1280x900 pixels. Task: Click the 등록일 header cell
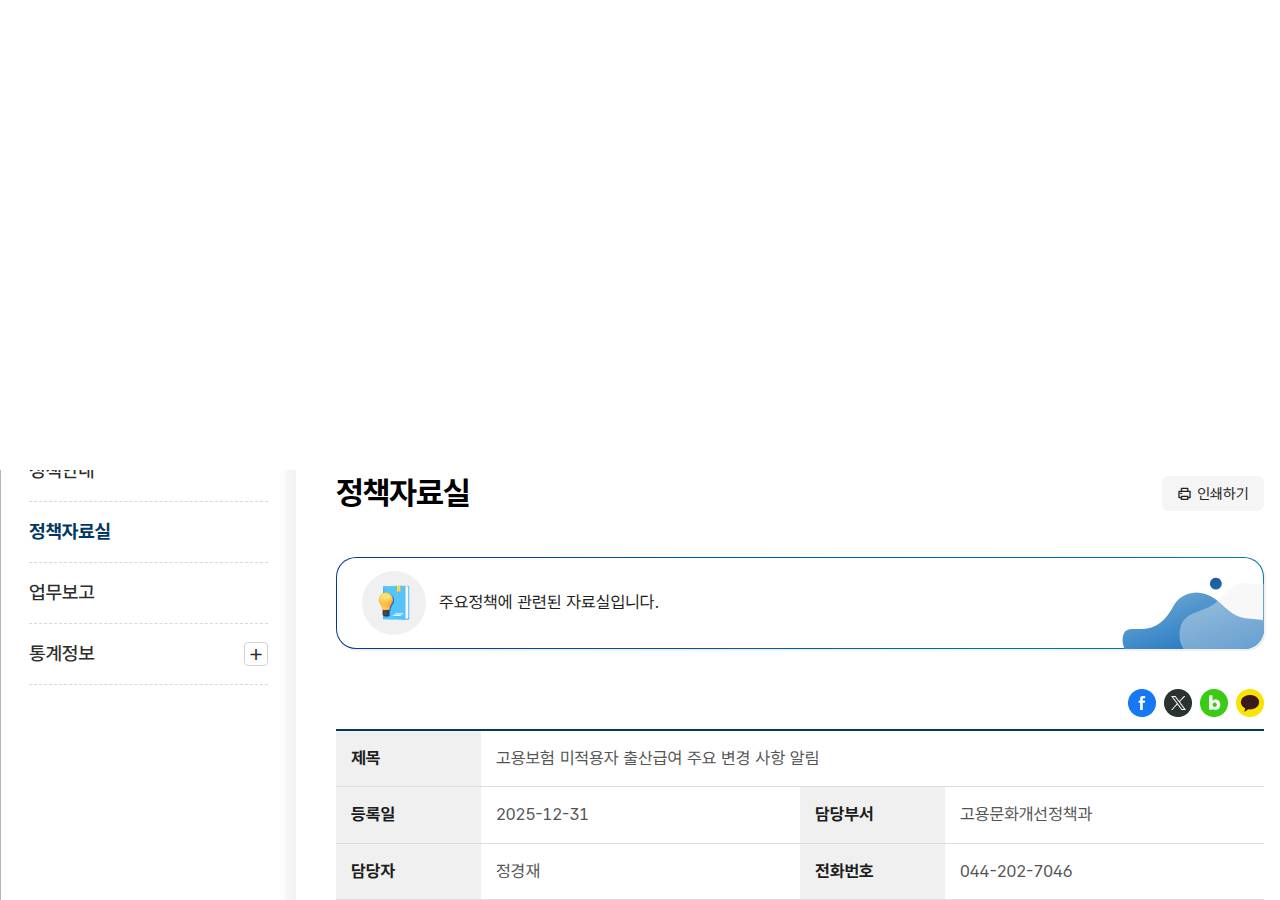point(408,814)
